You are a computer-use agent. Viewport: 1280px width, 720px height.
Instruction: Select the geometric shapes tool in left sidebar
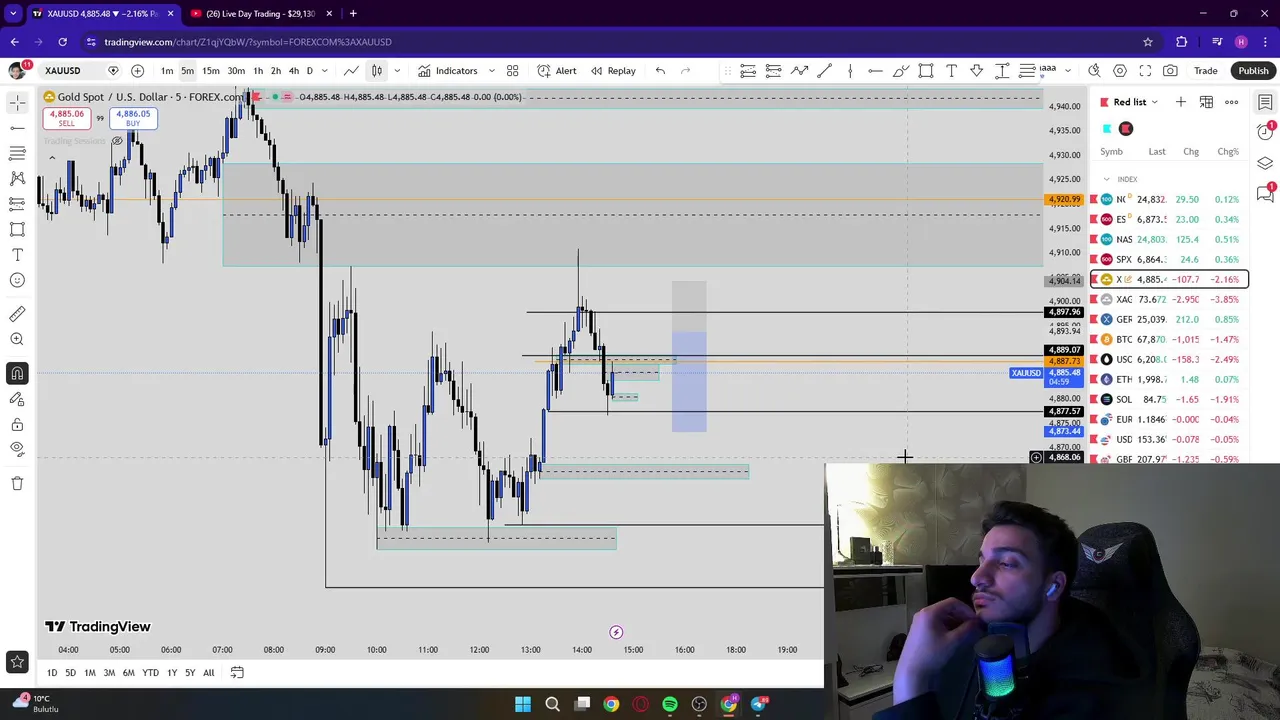tap(17, 229)
